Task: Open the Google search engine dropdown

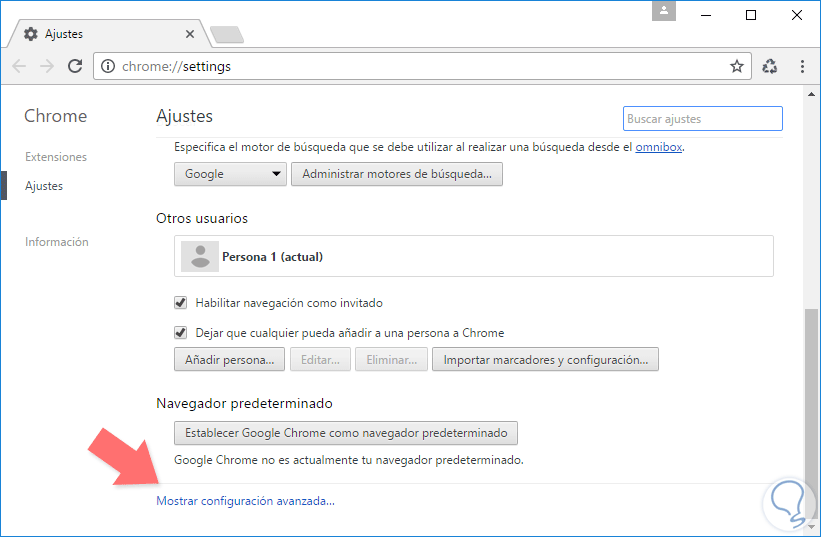Action: point(230,174)
